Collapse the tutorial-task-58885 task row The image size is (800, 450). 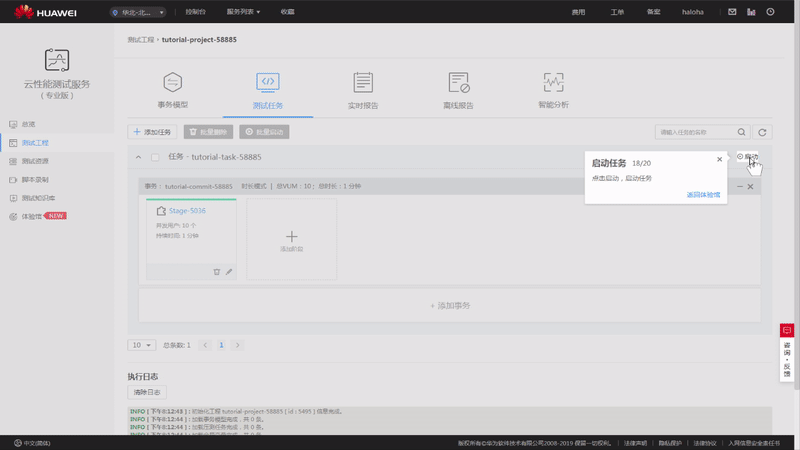[138, 157]
